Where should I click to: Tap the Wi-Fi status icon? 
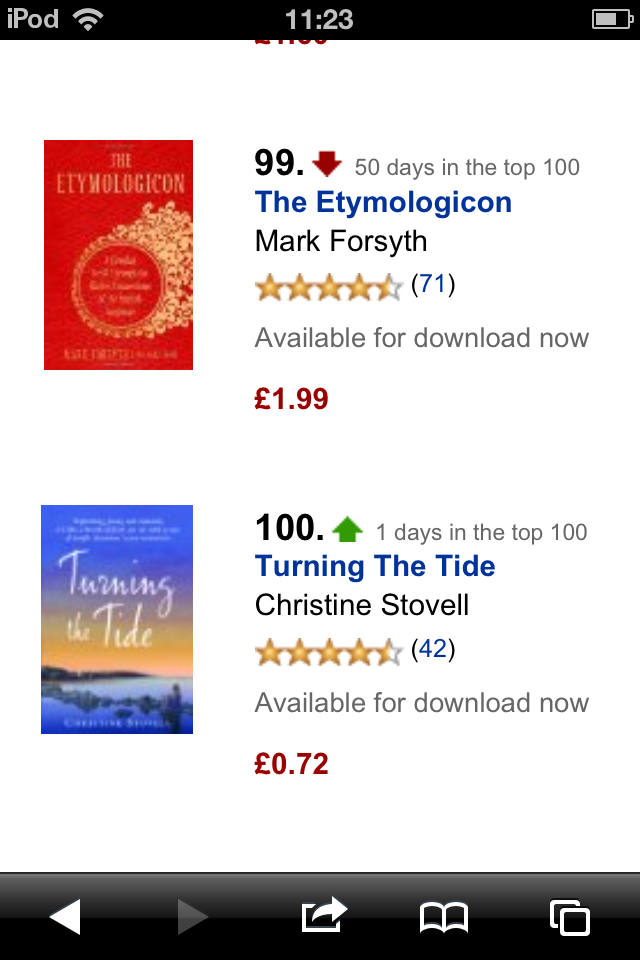coord(88,19)
